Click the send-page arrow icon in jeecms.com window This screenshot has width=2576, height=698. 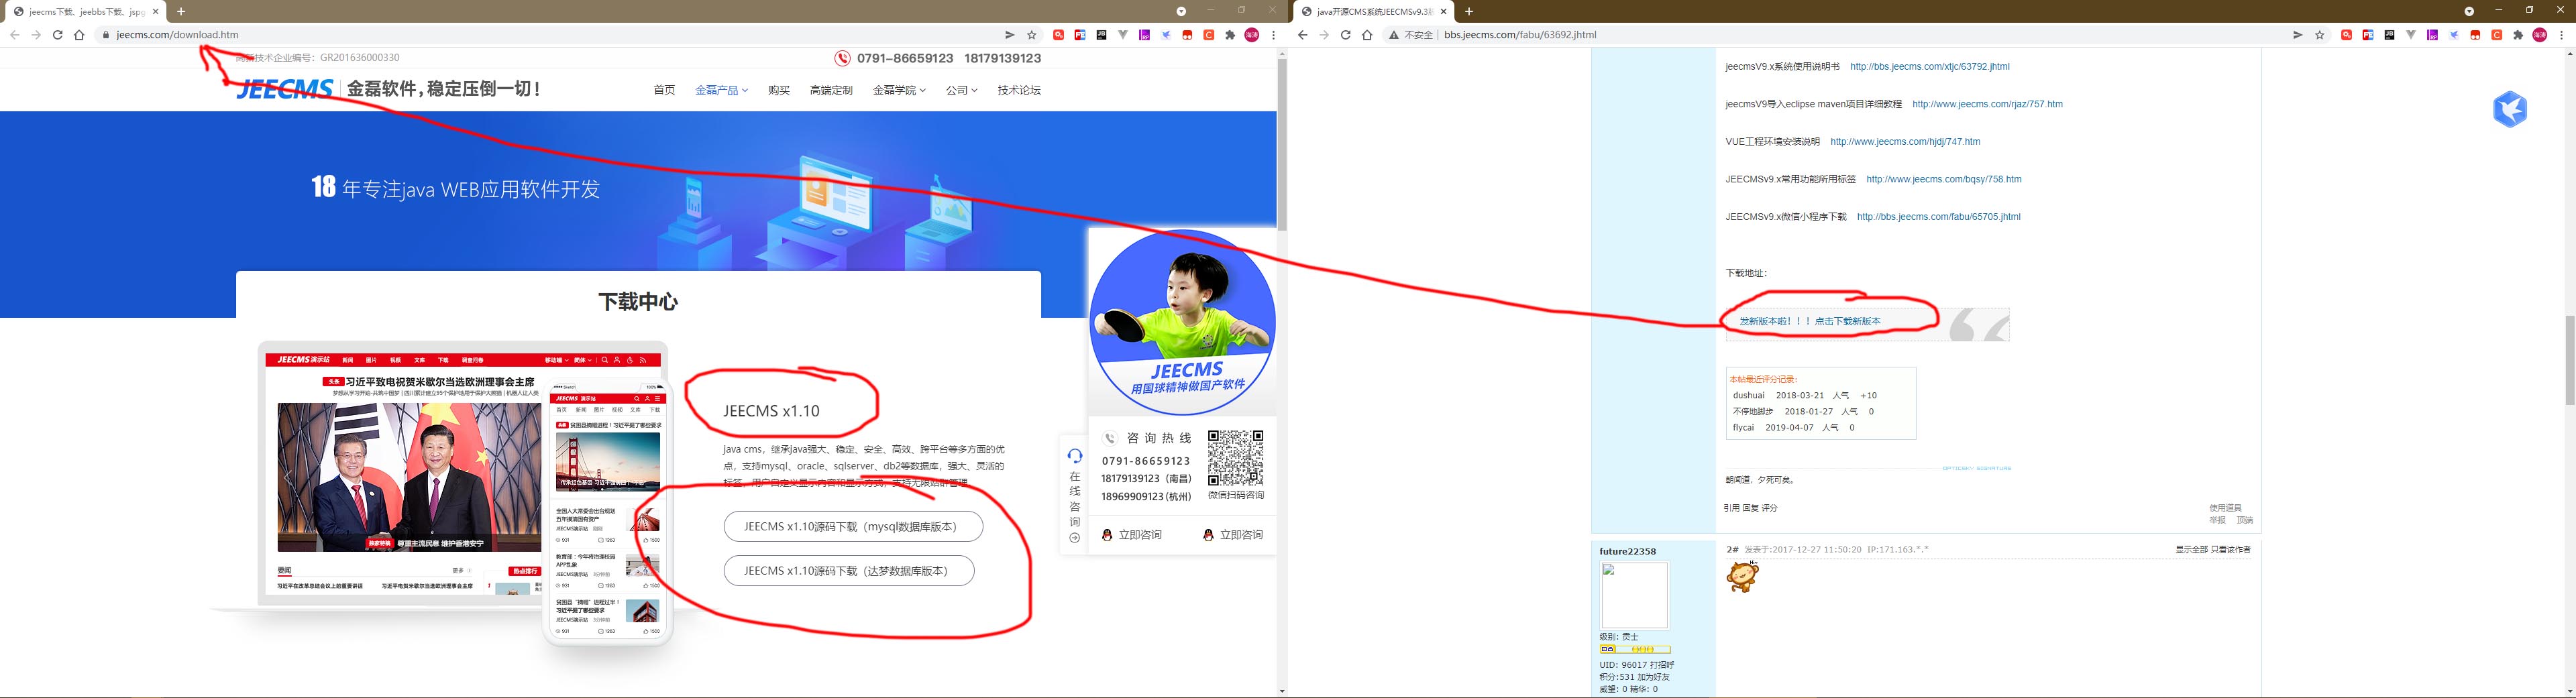(x=1010, y=35)
